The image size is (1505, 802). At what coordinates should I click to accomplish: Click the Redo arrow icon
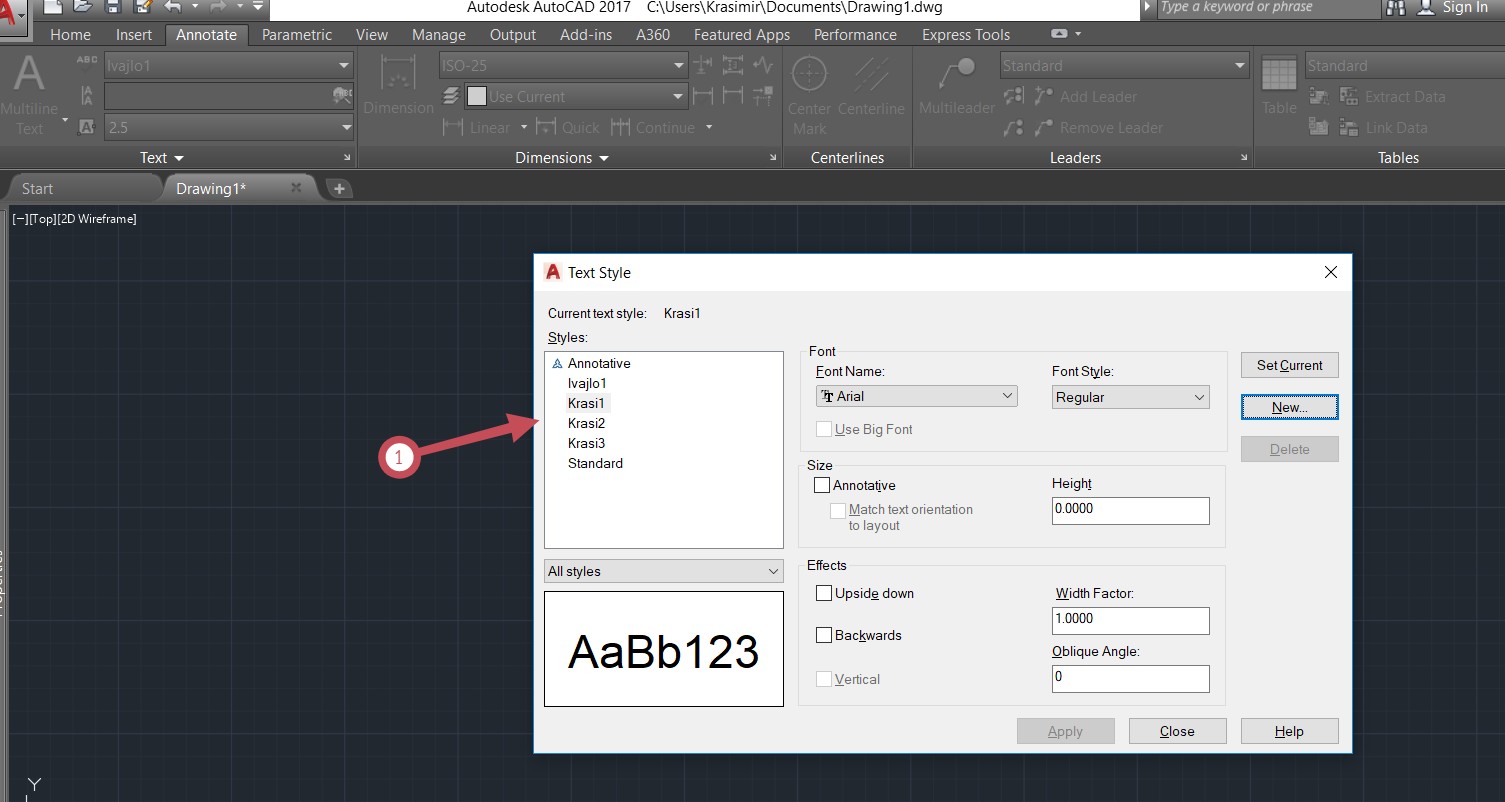pos(218,7)
